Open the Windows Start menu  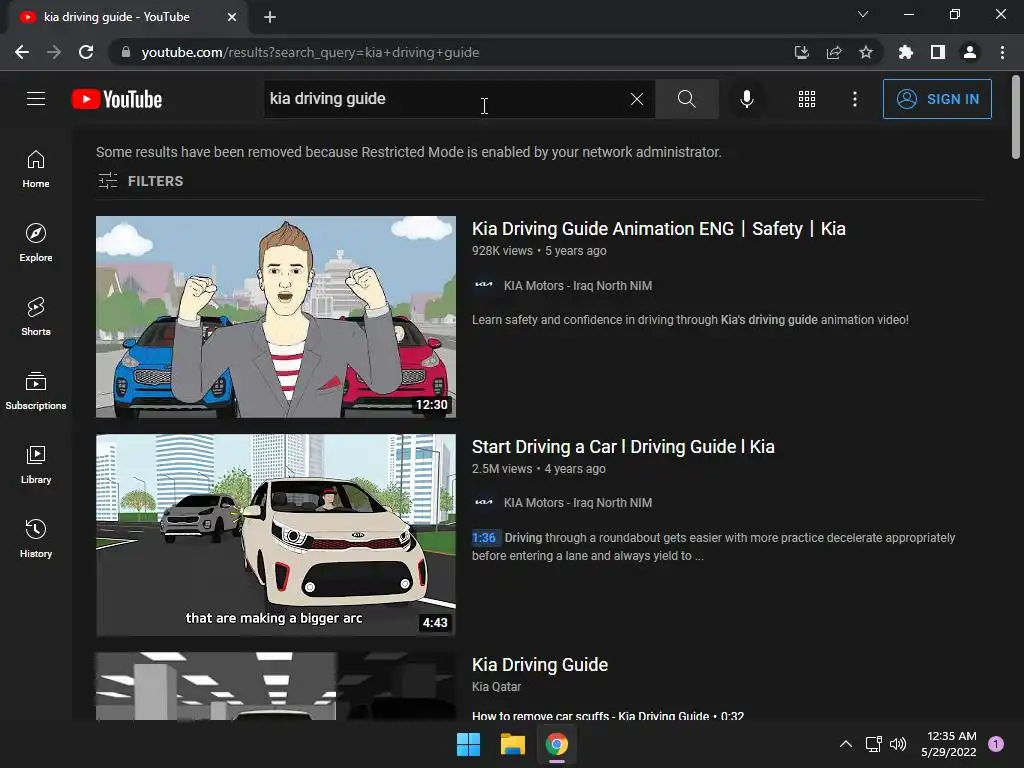pyautogui.click(x=468, y=744)
